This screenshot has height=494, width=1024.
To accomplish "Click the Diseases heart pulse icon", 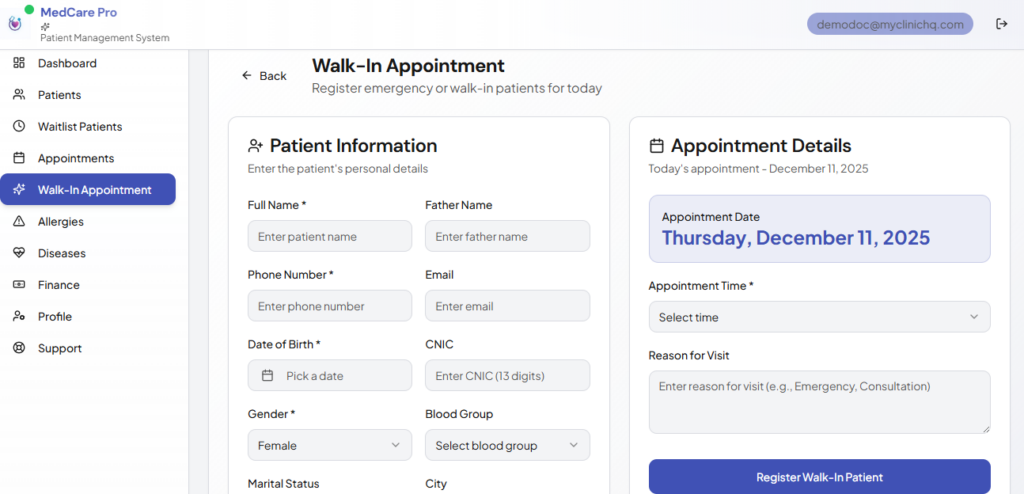I will coord(18,253).
